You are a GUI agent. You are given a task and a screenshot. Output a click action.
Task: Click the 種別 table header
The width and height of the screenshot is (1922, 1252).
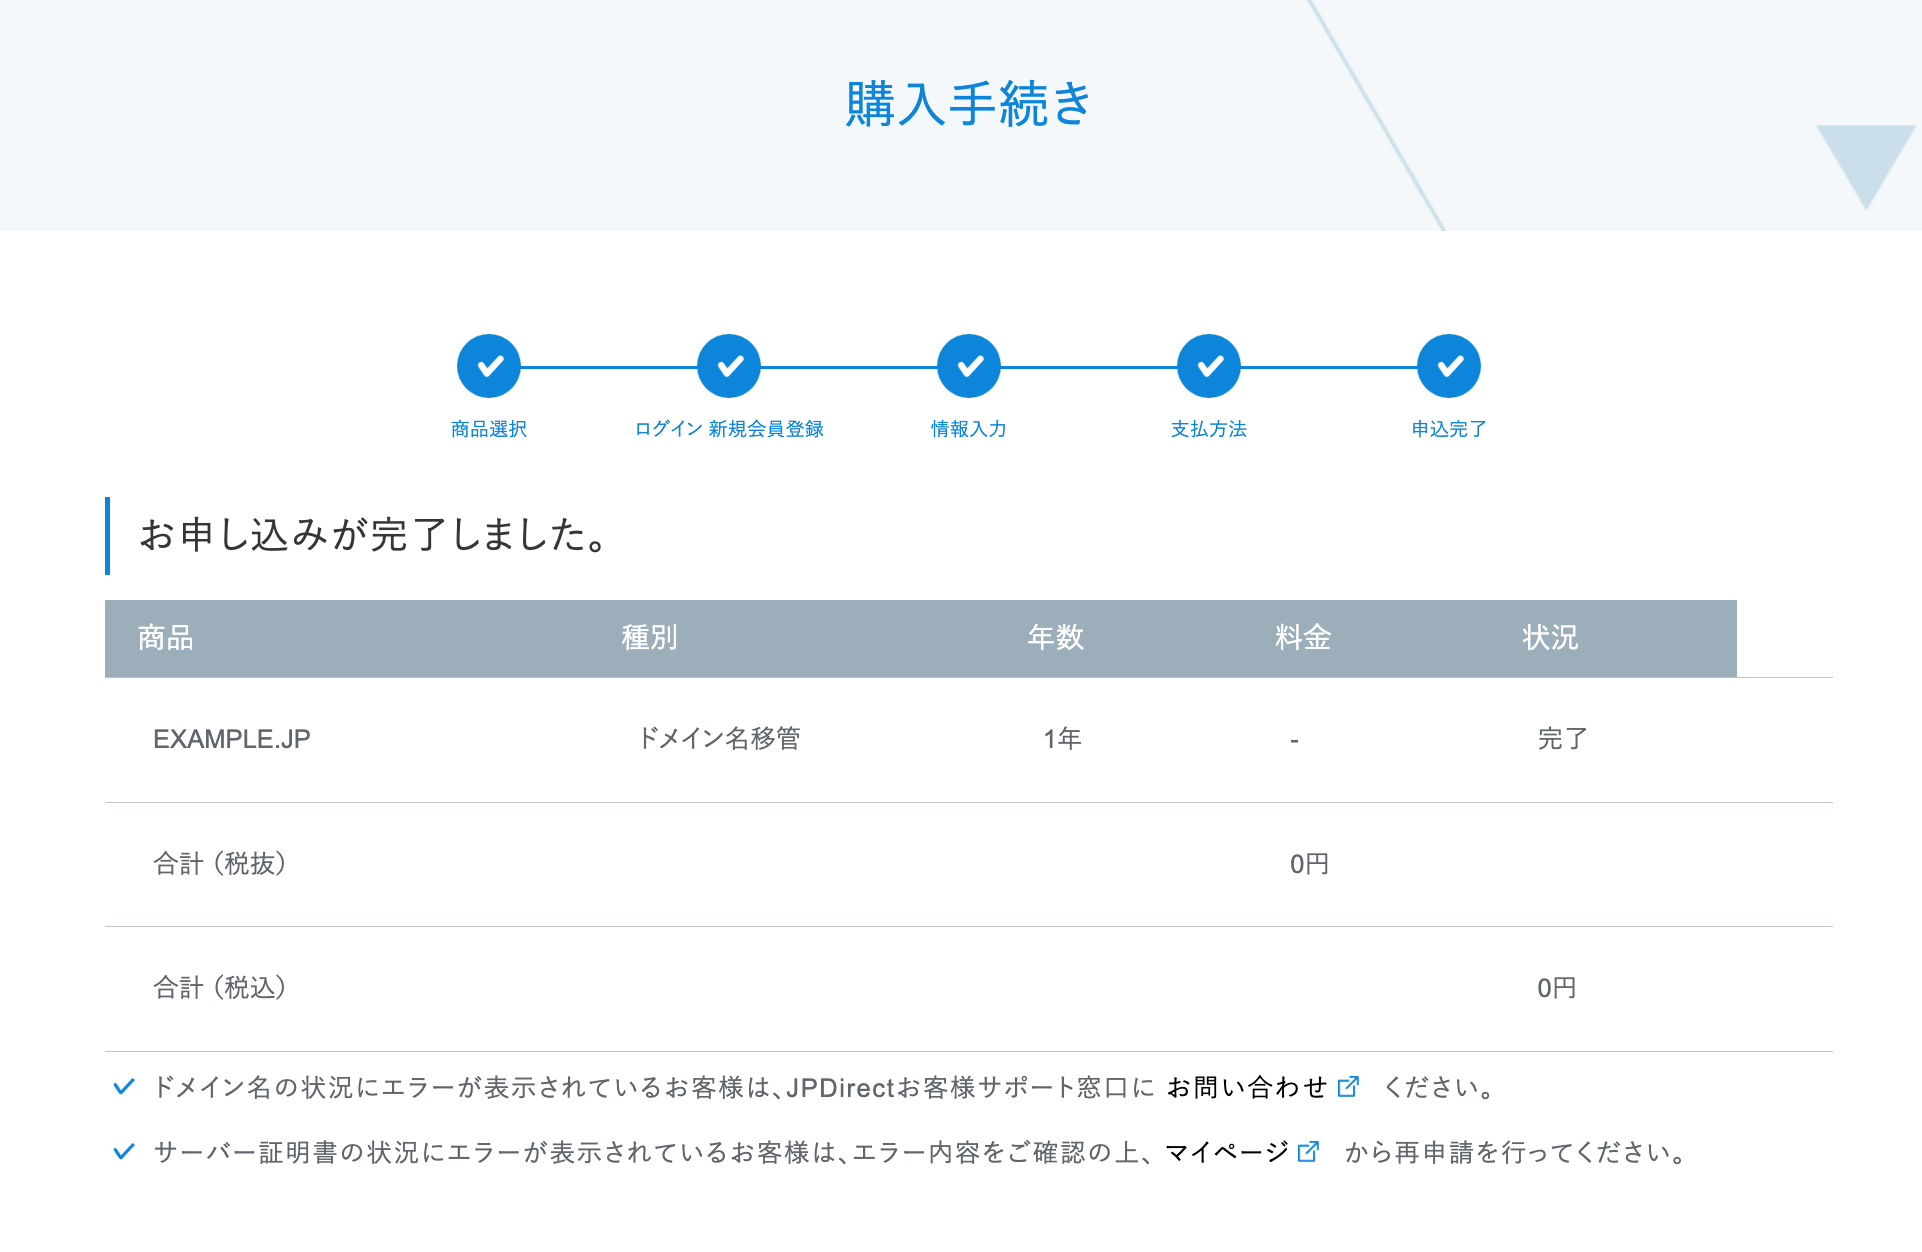tap(648, 638)
